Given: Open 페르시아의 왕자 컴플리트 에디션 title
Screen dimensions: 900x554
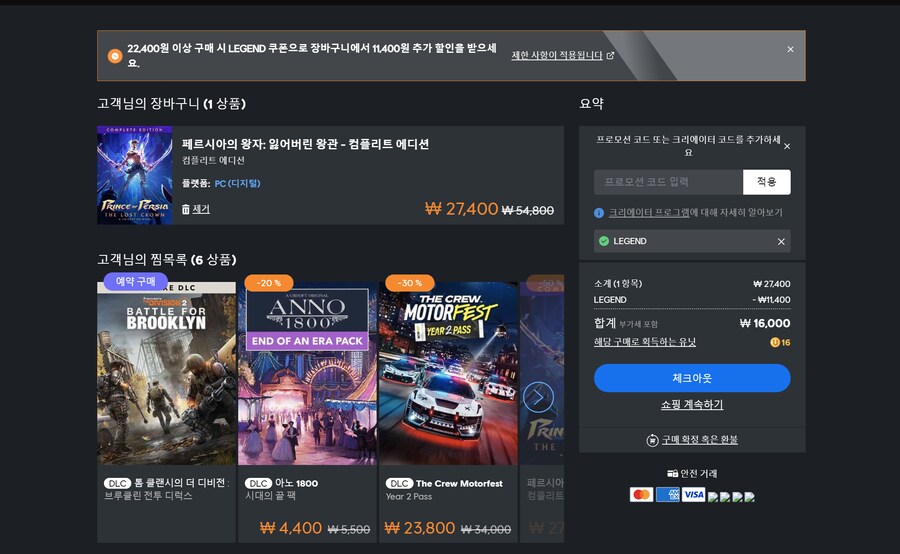Looking at the screenshot, I should point(305,144).
